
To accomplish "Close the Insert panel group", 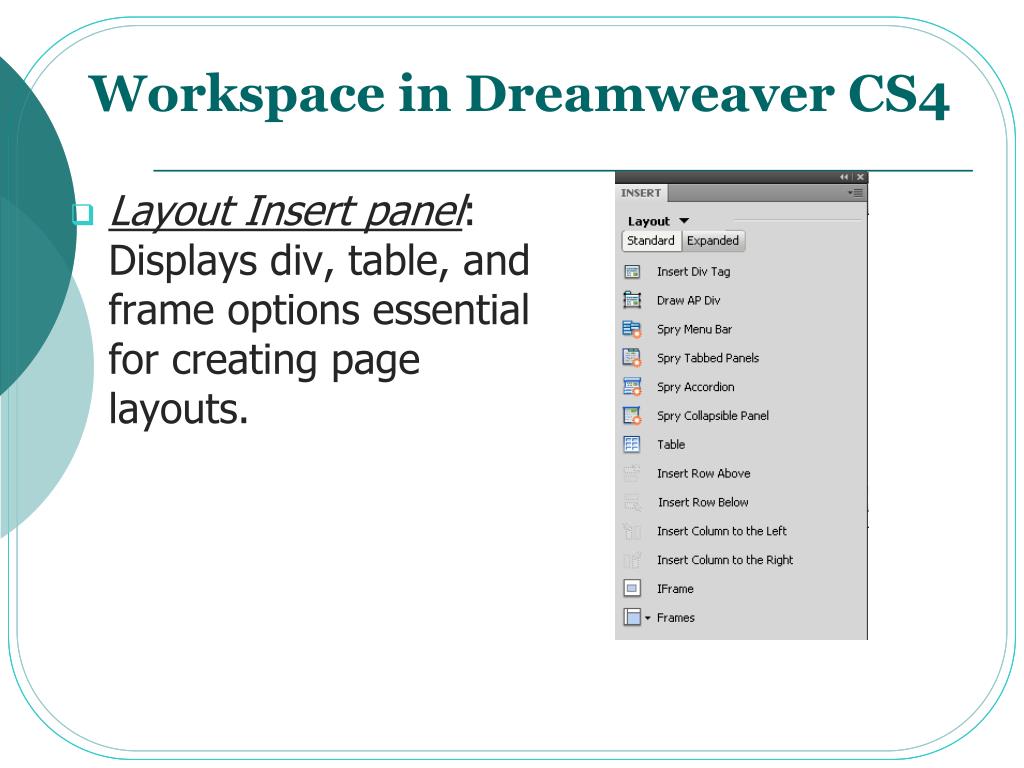I will (860, 177).
